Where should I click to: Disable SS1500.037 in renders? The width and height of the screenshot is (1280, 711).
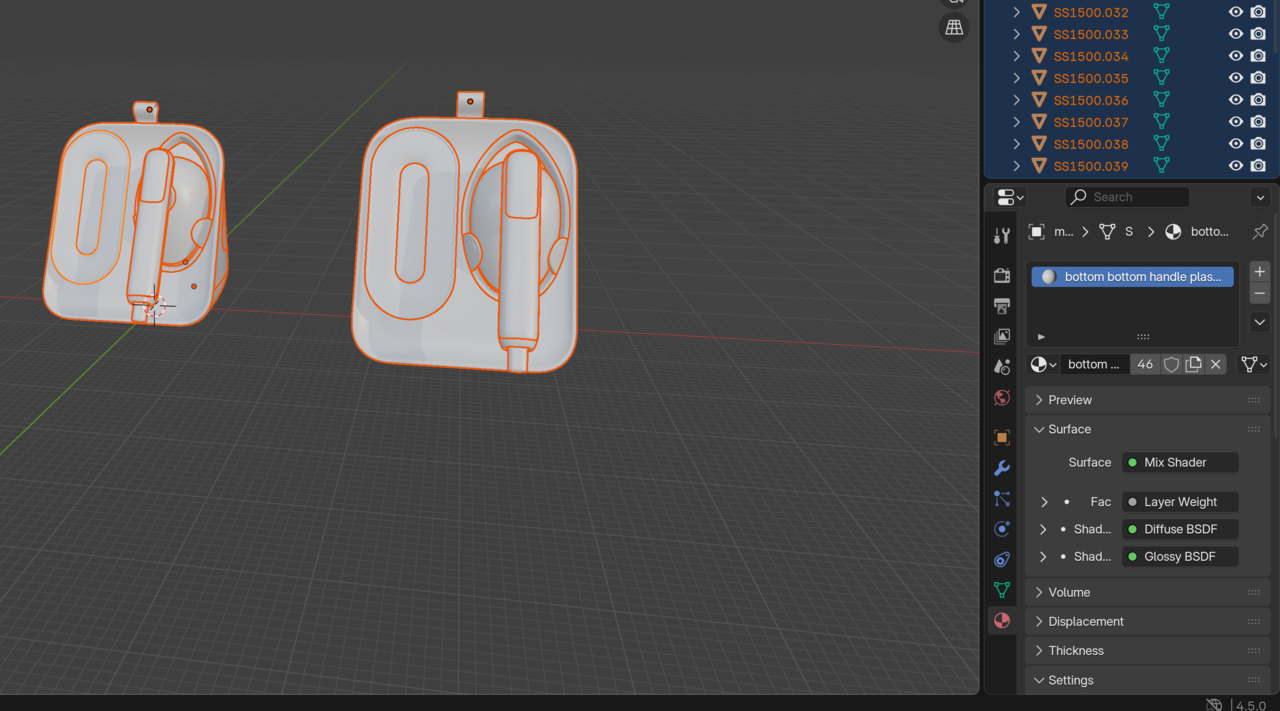coord(1259,122)
